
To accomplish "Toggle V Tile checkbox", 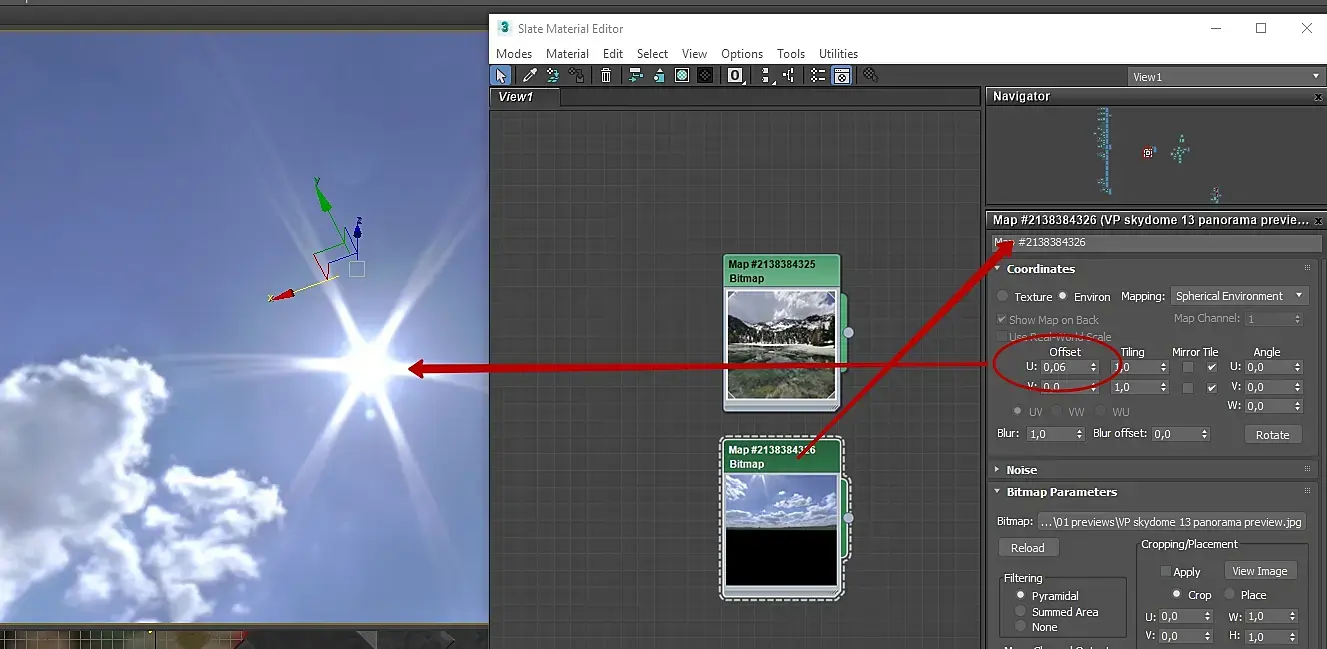I will pyautogui.click(x=1212, y=387).
